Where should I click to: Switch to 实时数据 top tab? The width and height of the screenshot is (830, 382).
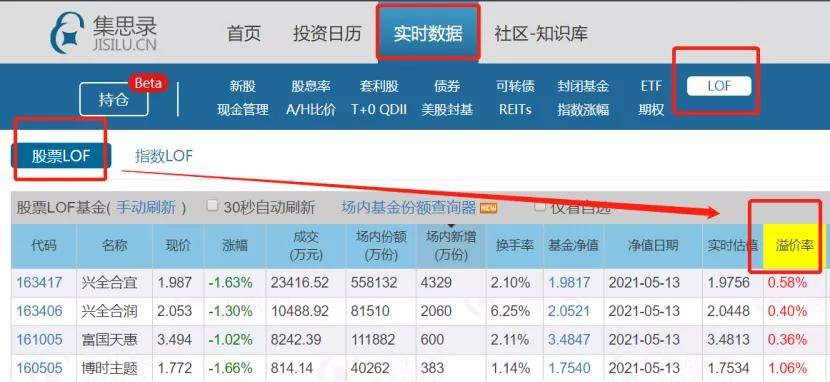click(428, 33)
